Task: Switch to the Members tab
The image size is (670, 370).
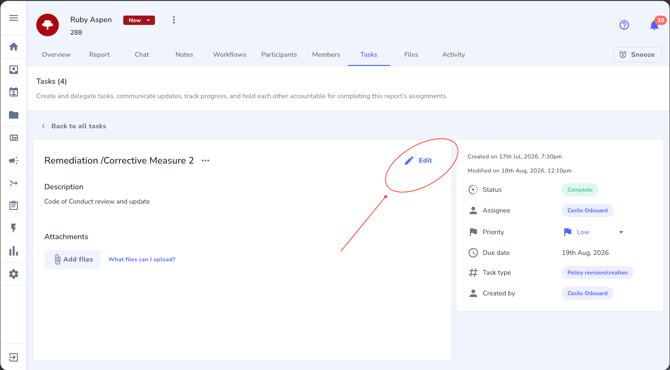Action: click(x=326, y=55)
